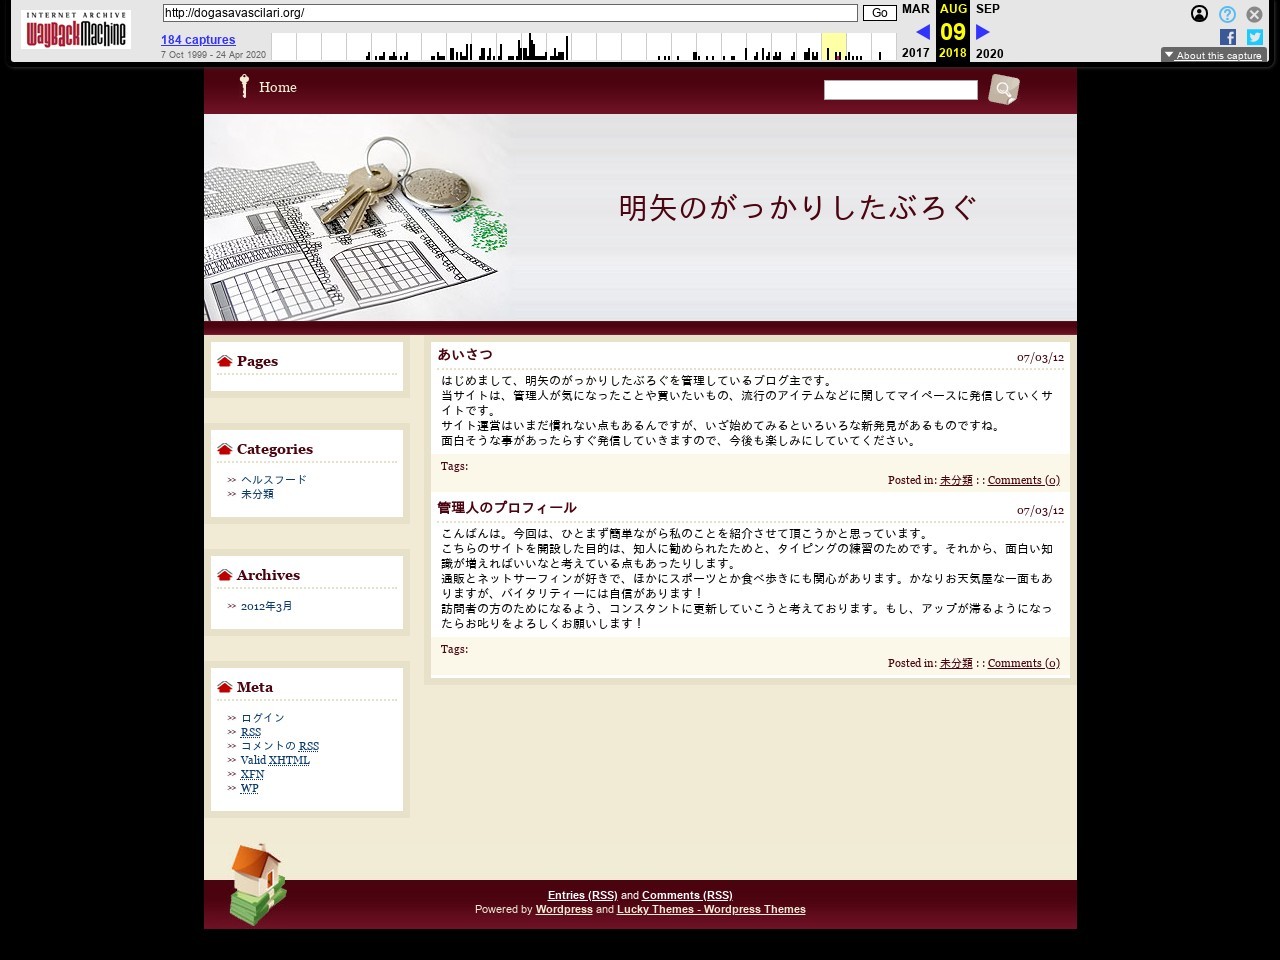Viewport: 1280px width, 960px height.
Task: Open the Home menu item
Action: 277,88
